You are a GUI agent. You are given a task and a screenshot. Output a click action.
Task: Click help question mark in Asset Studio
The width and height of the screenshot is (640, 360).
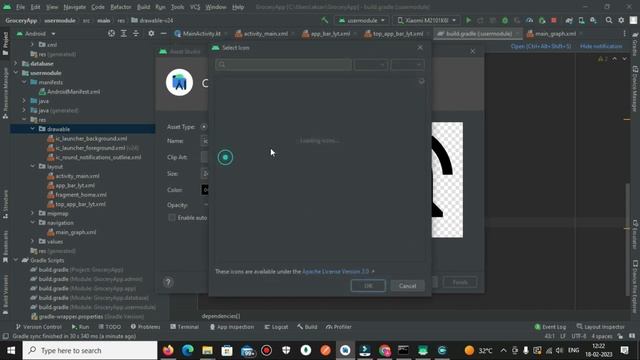[x=168, y=282]
